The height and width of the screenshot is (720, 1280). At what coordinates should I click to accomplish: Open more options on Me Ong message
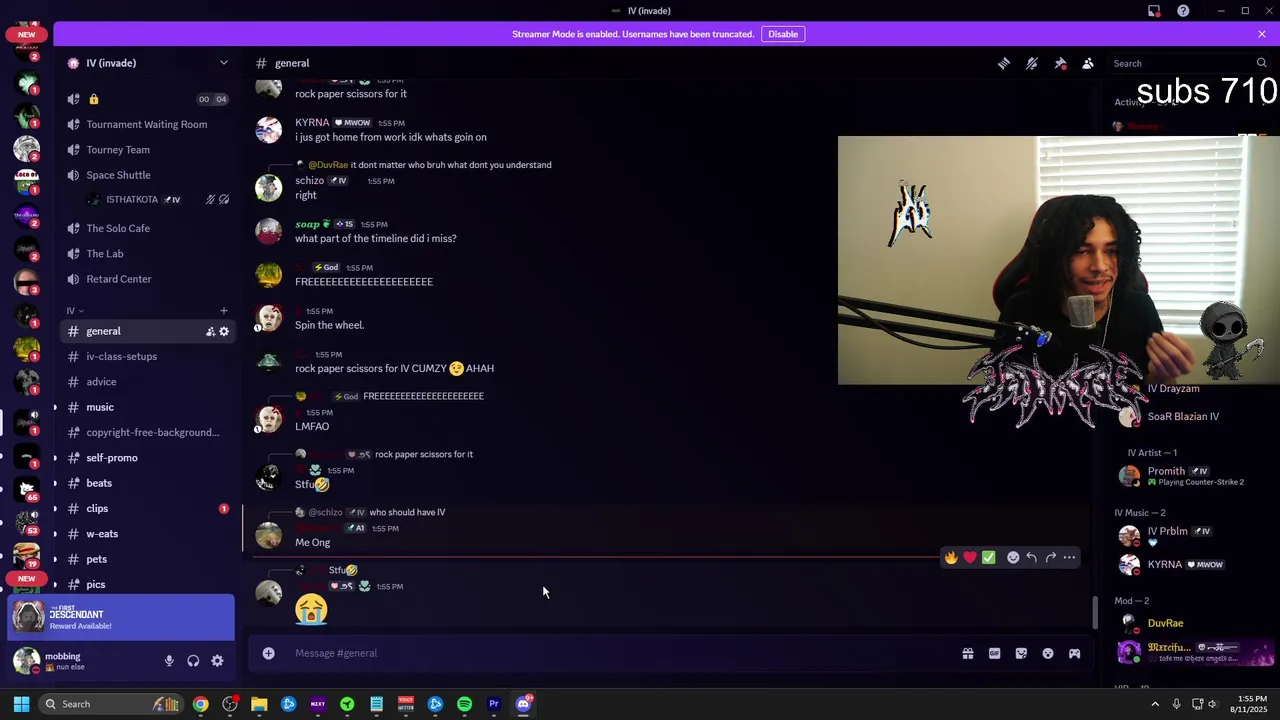click(1069, 557)
